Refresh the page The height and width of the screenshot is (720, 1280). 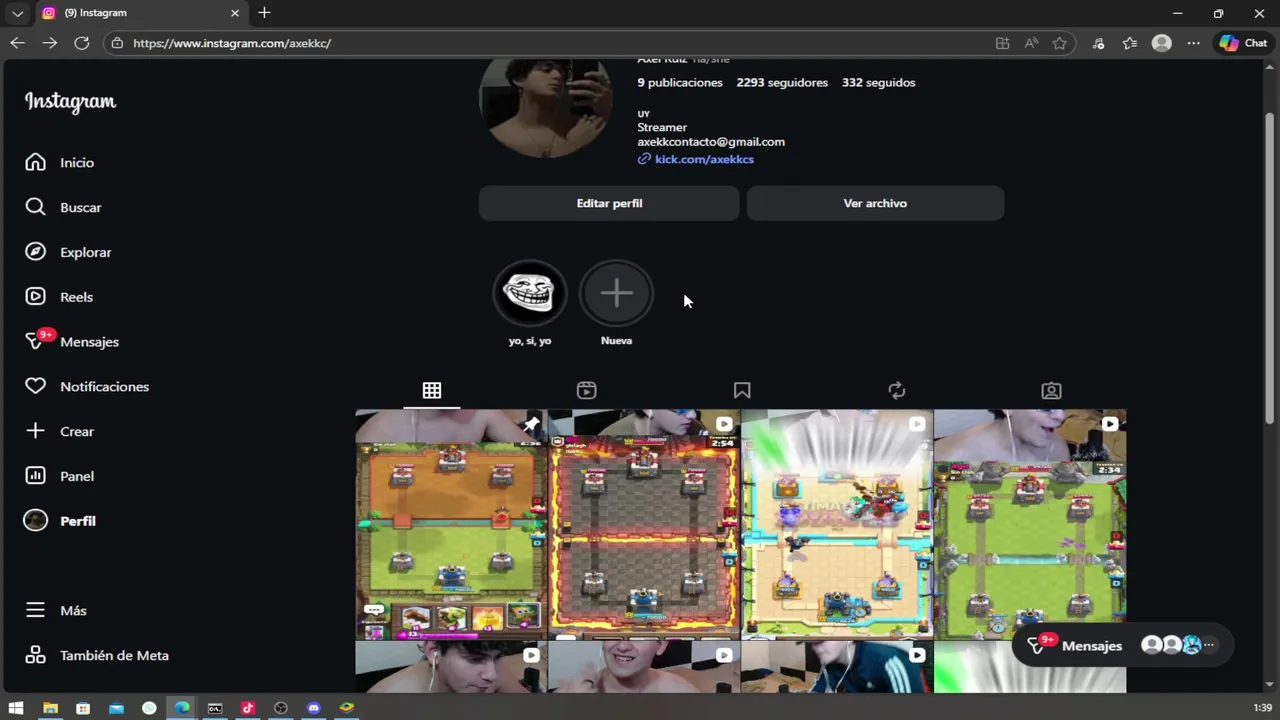(82, 43)
